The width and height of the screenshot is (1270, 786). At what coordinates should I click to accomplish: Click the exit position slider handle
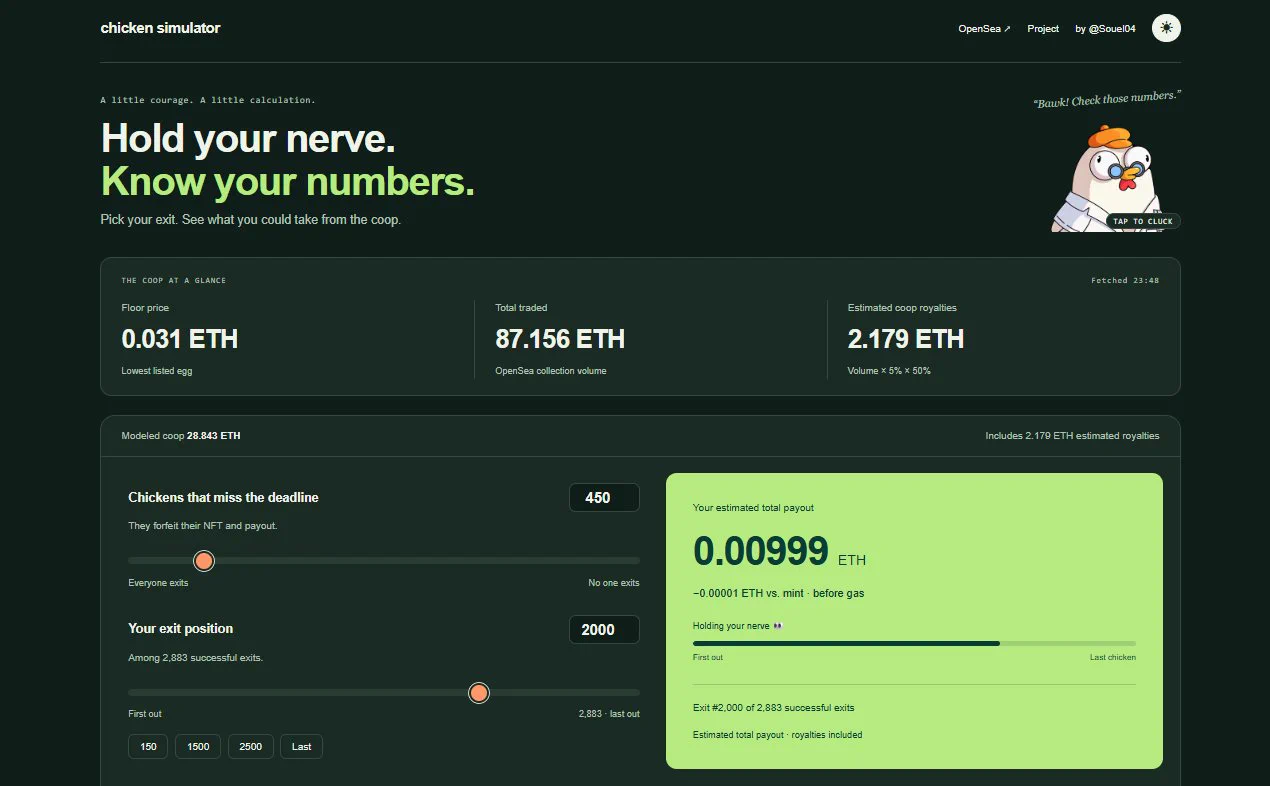pos(479,693)
